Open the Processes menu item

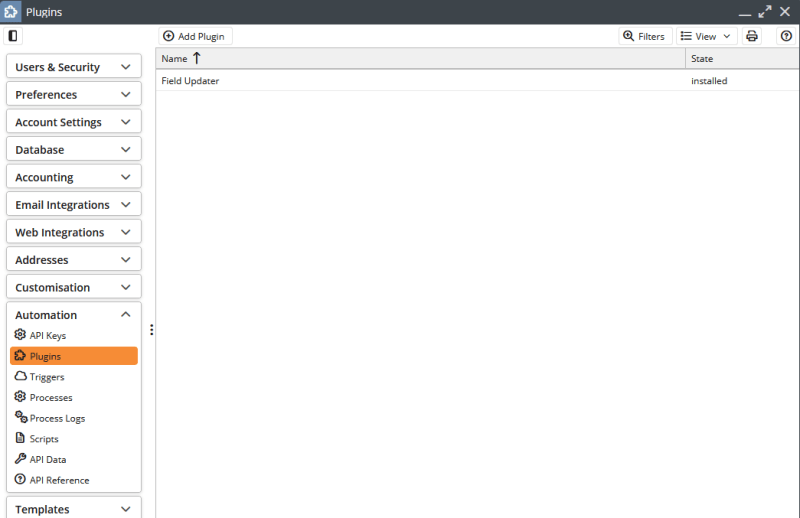click(x=51, y=398)
